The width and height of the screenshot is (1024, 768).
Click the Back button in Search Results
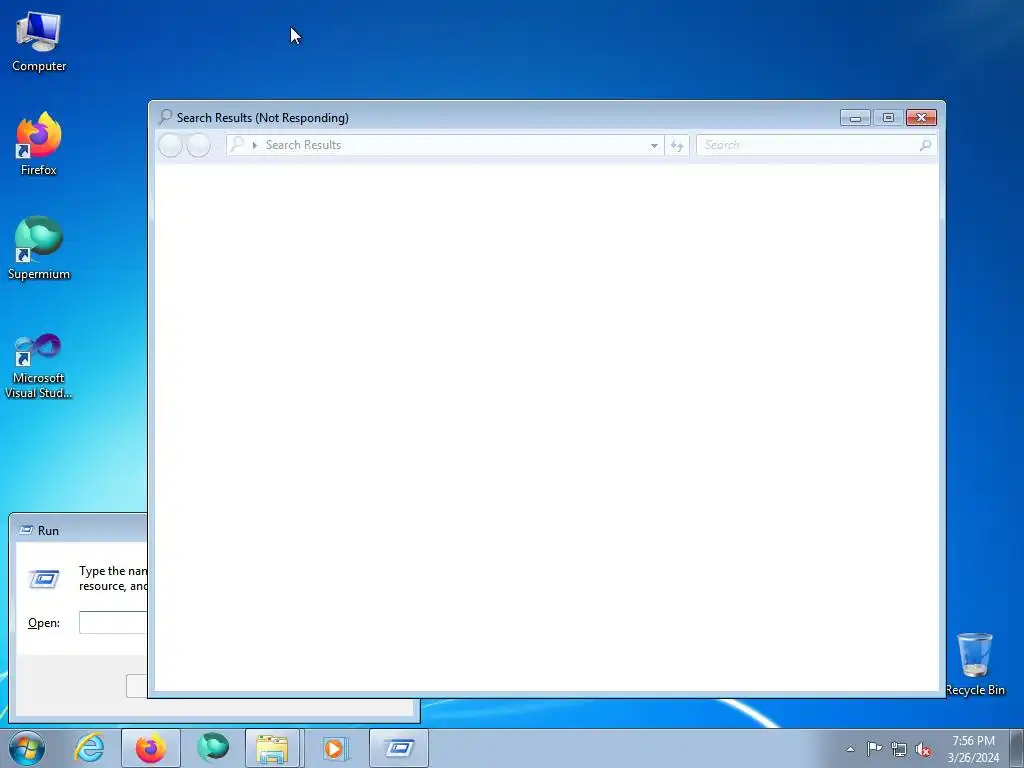coord(170,145)
